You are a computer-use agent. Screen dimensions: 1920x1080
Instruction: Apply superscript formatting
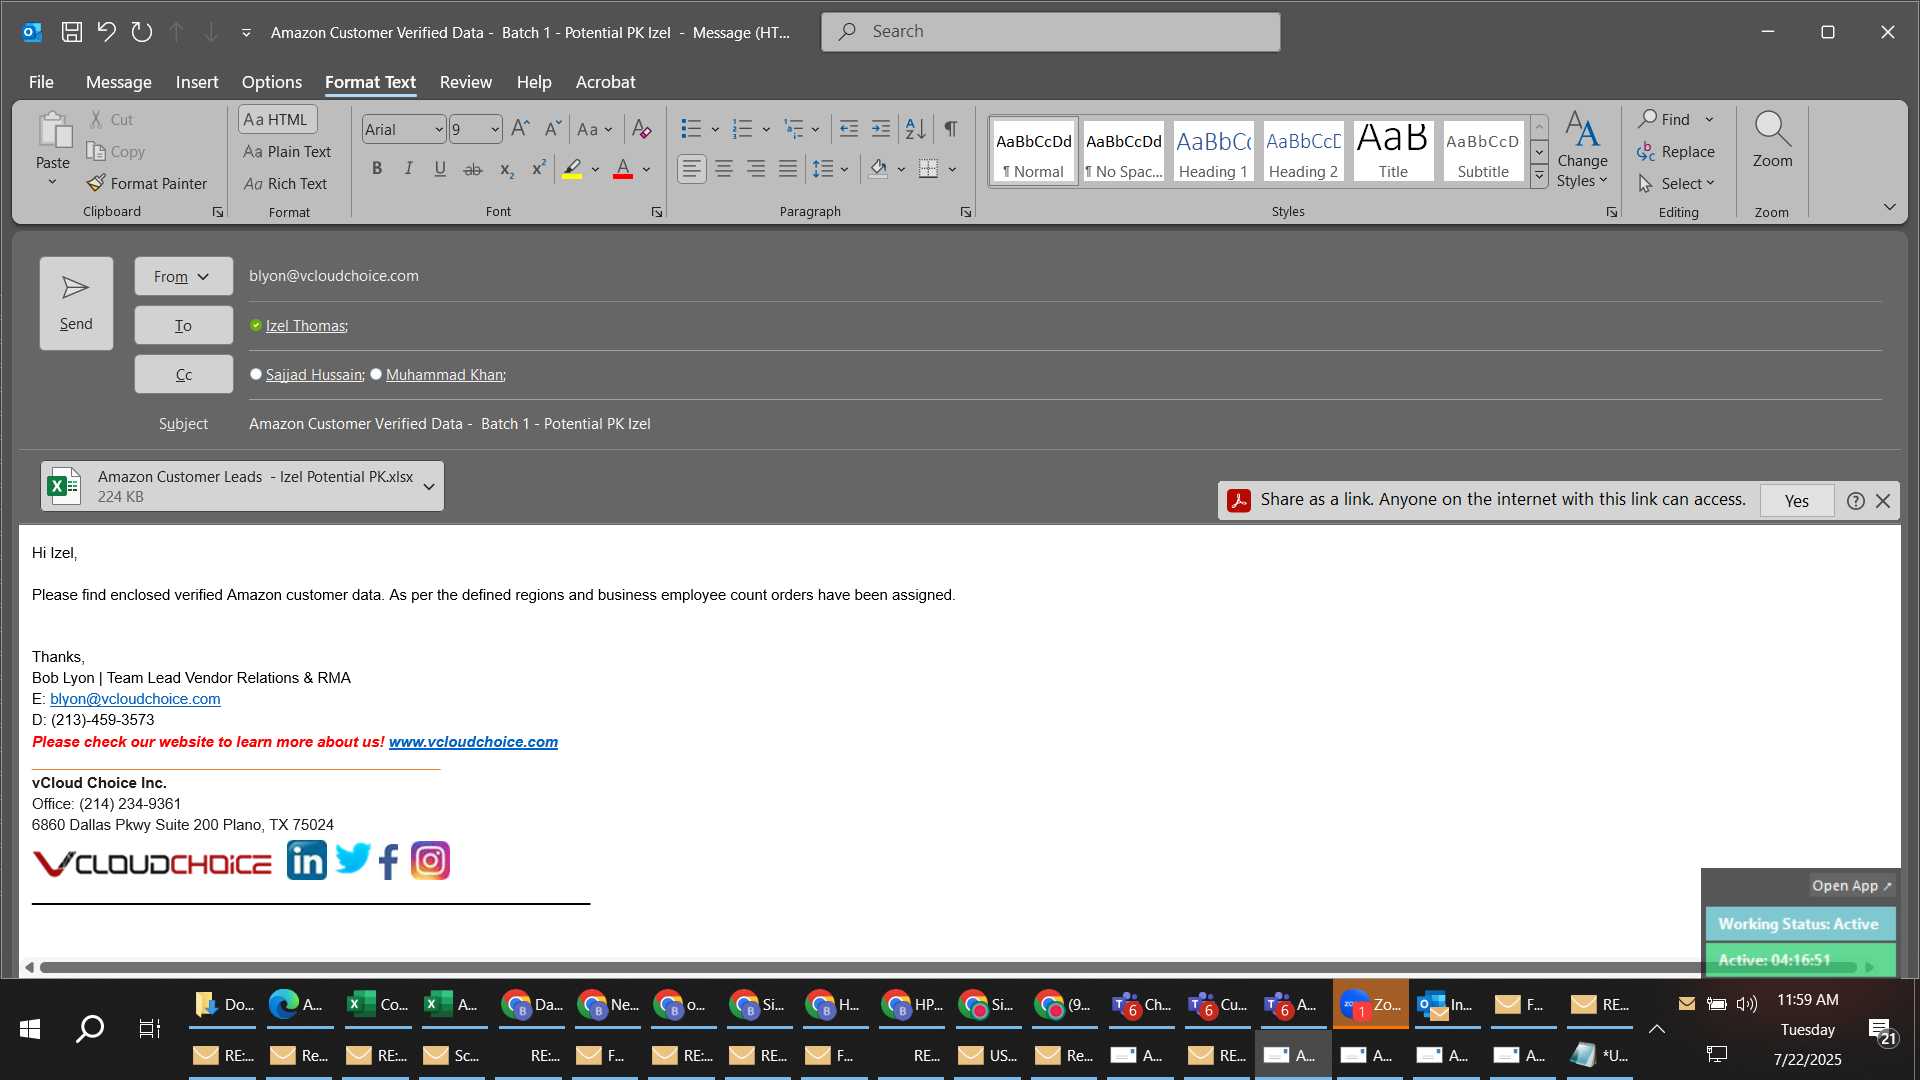(538, 169)
